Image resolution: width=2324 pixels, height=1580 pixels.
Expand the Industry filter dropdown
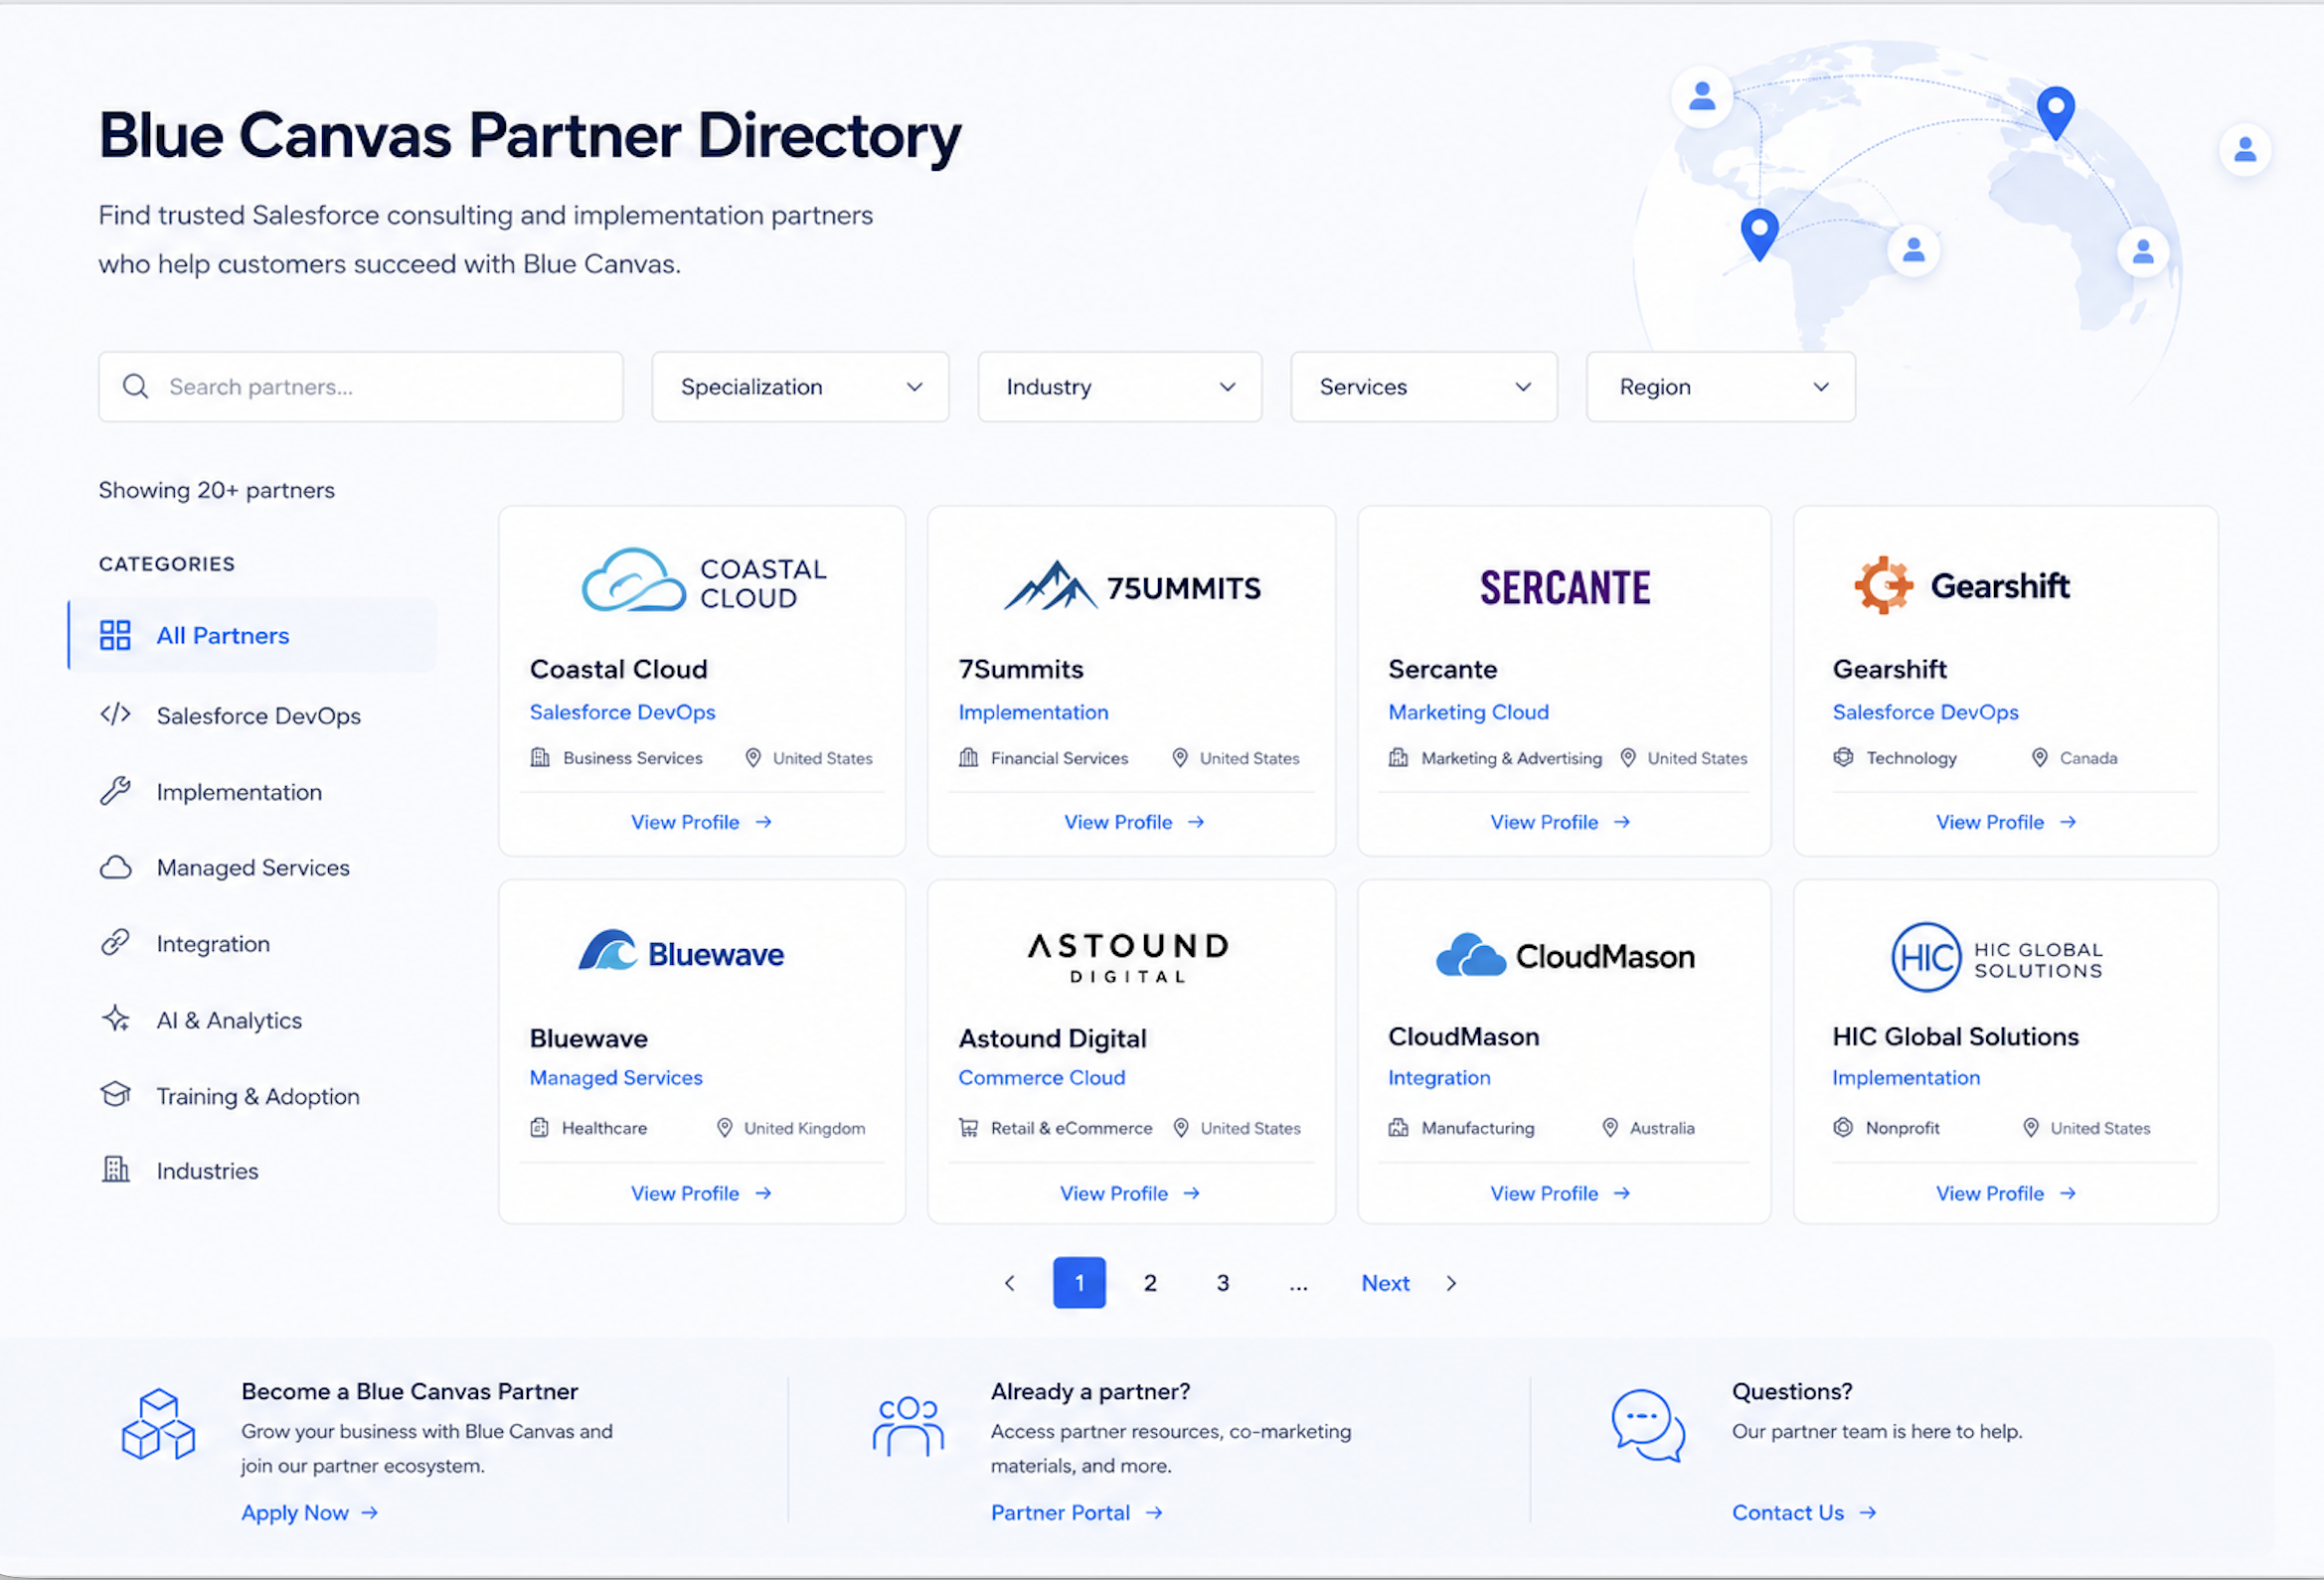coord(1119,387)
